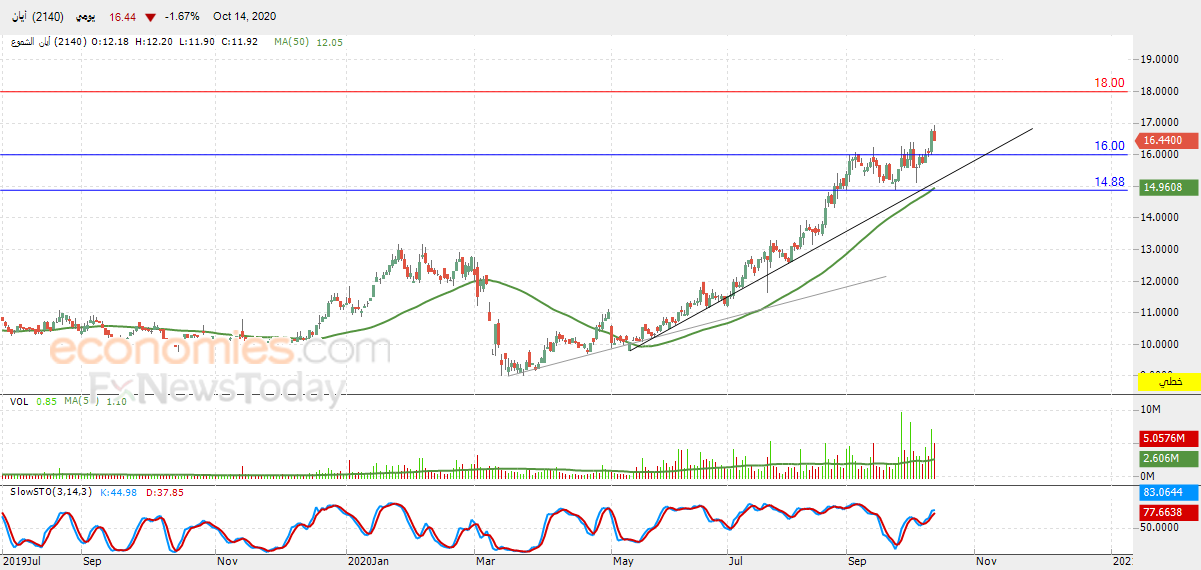This screenshot has width=1201, height=570.
Task: Click the Oct 14, 2020 date
Action: pos(244,17)
